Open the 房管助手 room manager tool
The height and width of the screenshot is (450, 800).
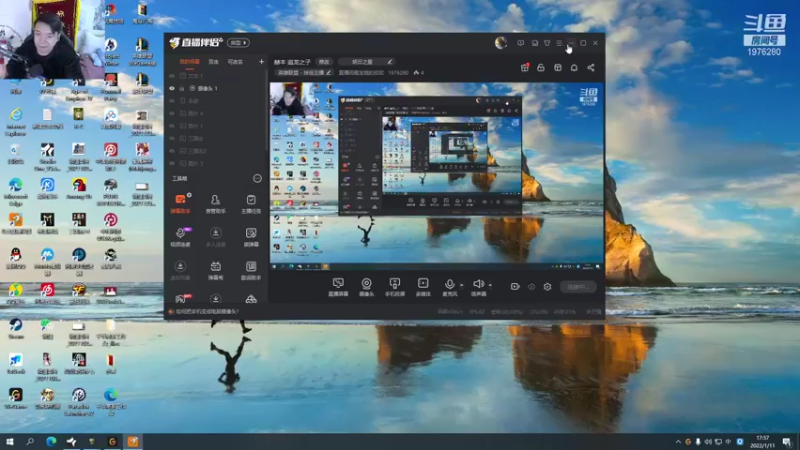pos(215,203)
